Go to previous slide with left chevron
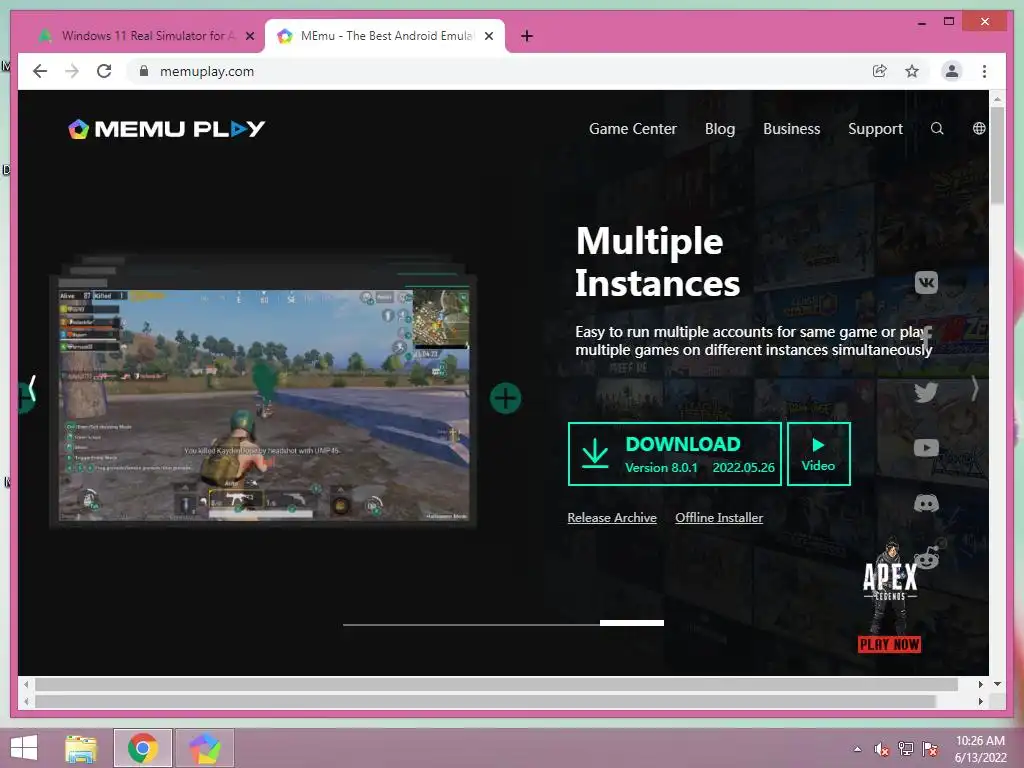1024x768 pixels. [31, 389]
